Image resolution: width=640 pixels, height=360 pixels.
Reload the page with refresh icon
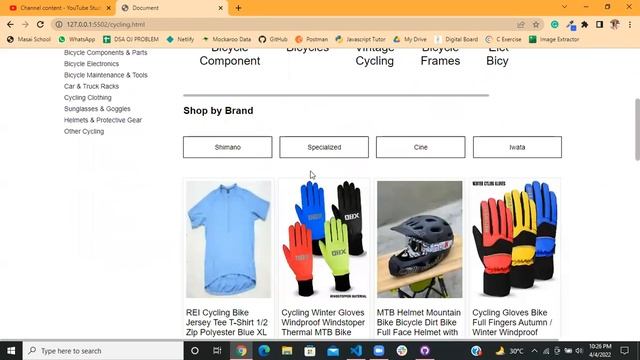tap(40, 24)
